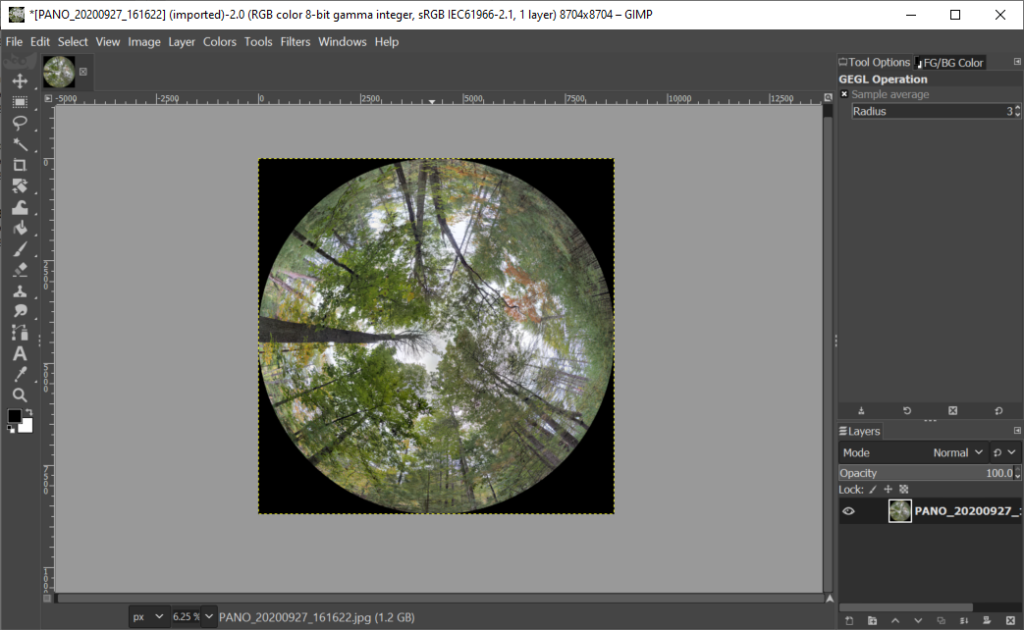Open the Filters menu
The width and height of the screenshot is (1024, 630).
tap(295, 42)
